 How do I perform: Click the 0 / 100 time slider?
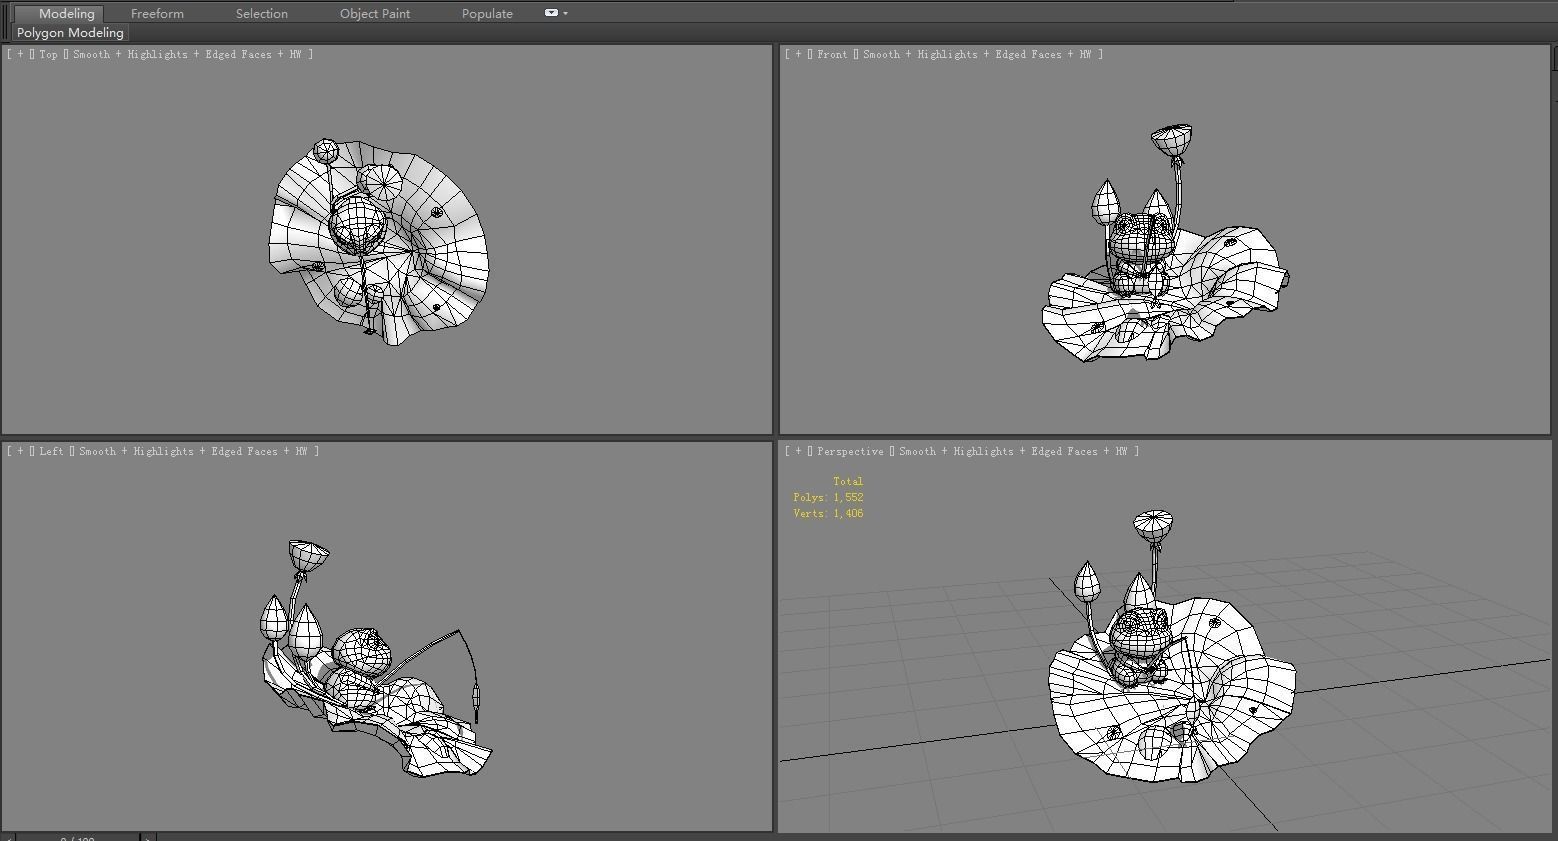[x=78, y=837]
